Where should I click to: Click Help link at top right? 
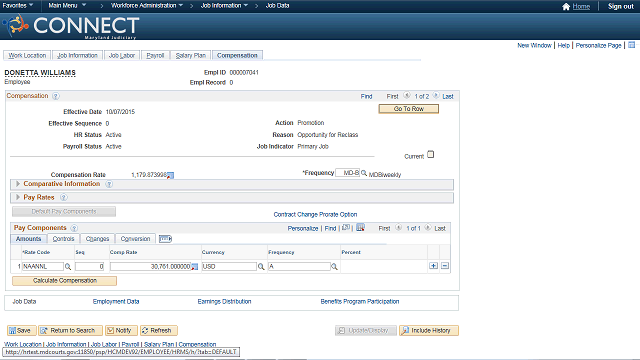(563, 45)
